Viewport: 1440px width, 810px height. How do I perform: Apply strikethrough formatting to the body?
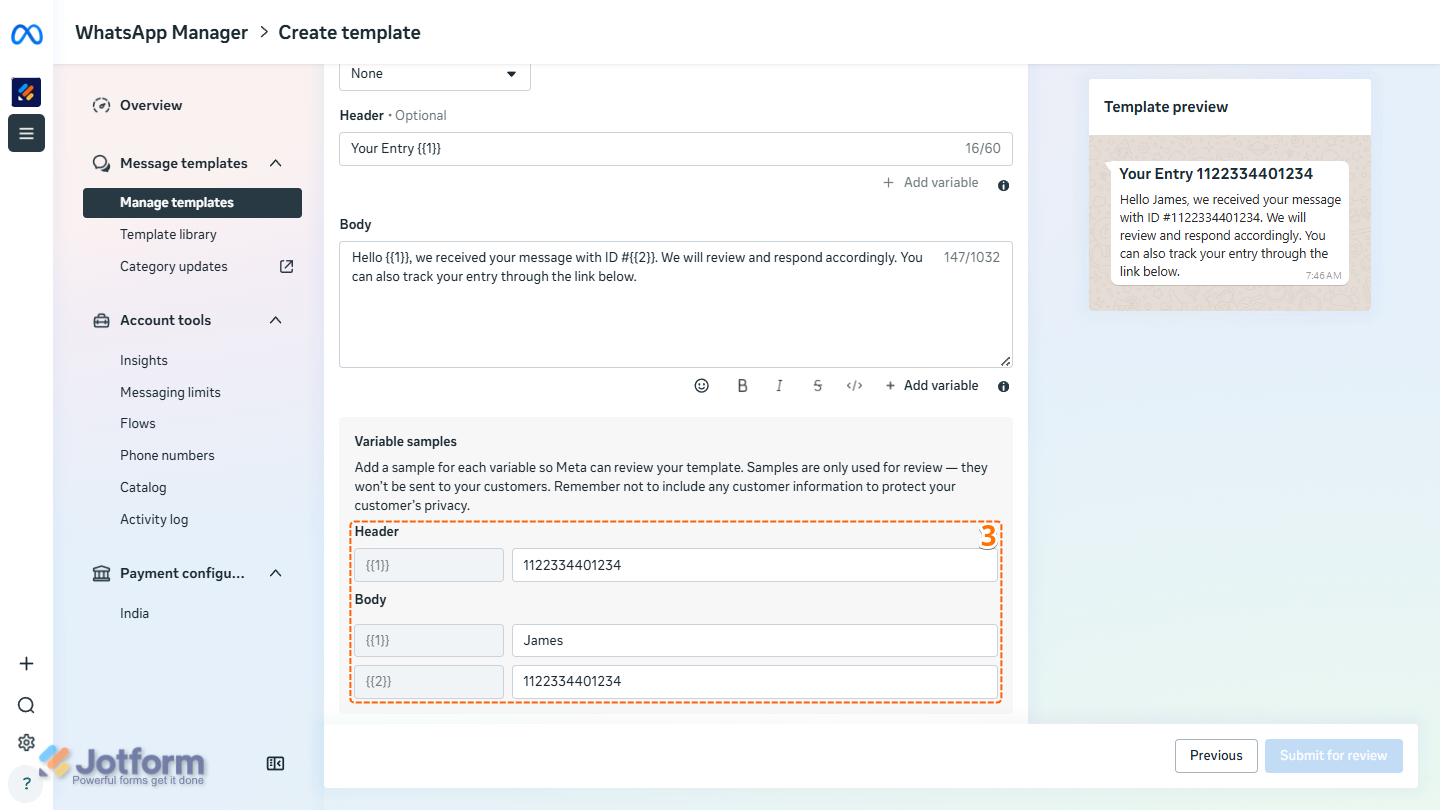817,385
